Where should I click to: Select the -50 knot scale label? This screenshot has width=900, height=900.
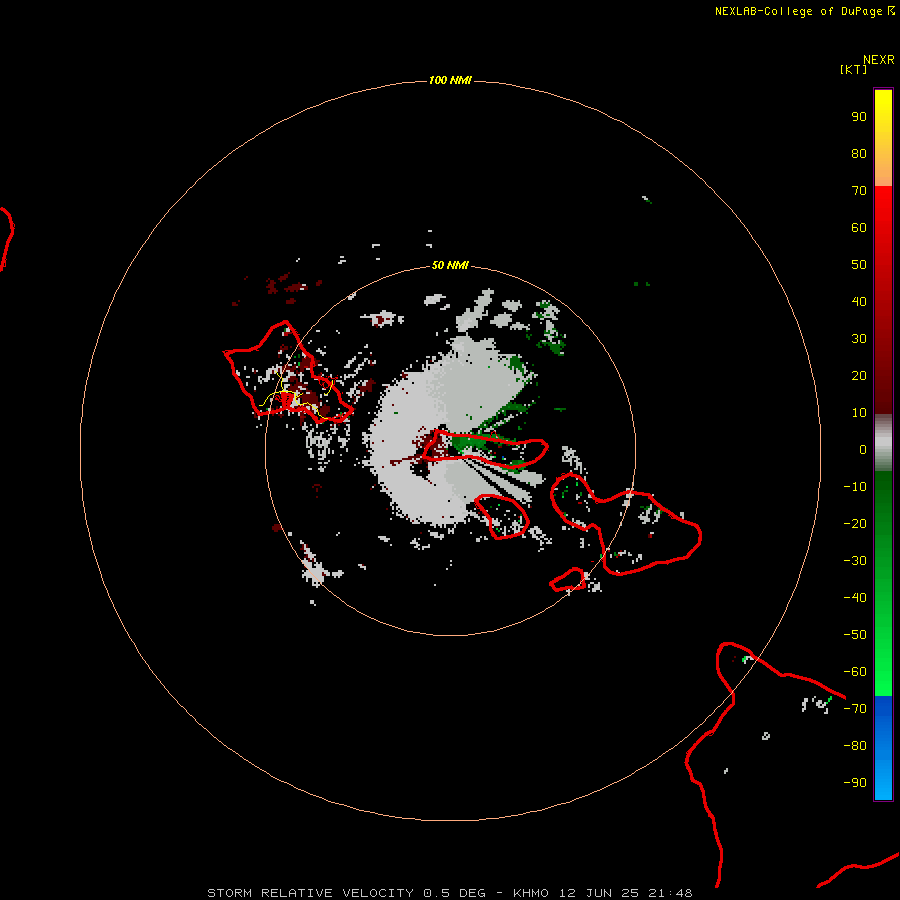[855, 635]
